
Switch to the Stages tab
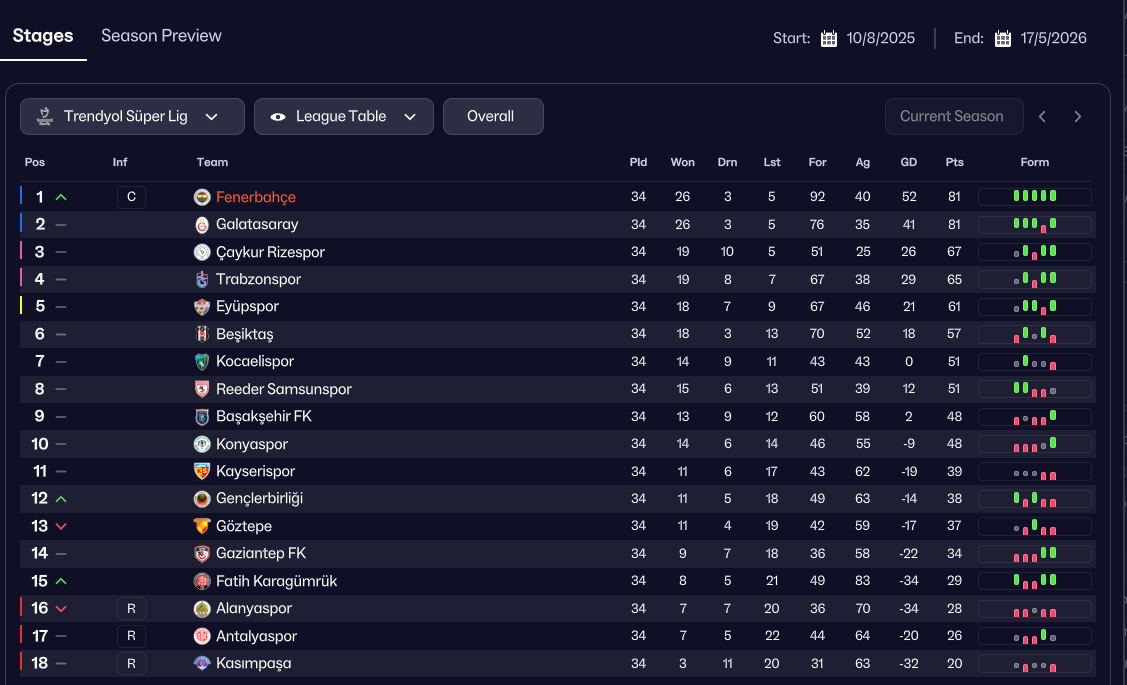point(43,36)
